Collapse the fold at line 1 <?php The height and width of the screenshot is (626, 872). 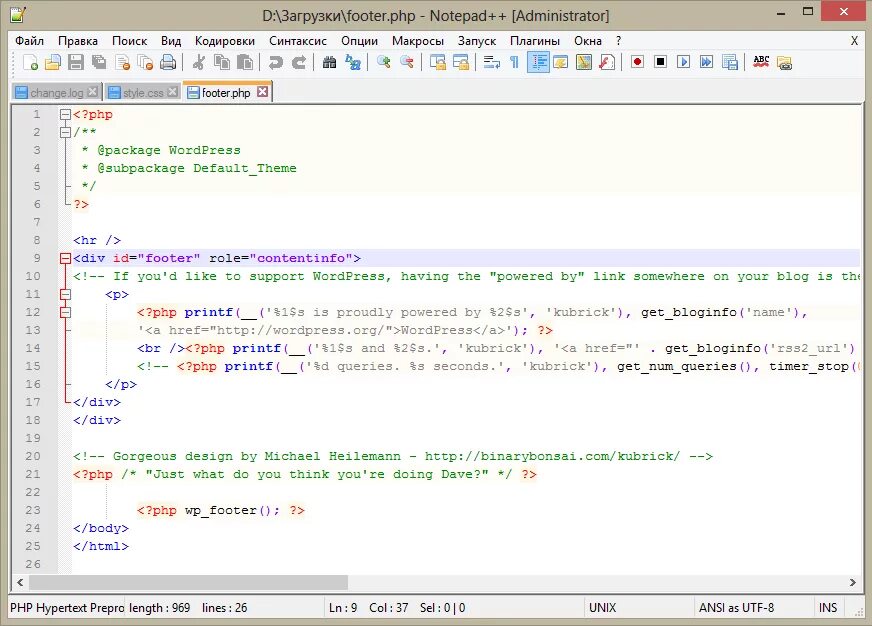click(65, 115)
